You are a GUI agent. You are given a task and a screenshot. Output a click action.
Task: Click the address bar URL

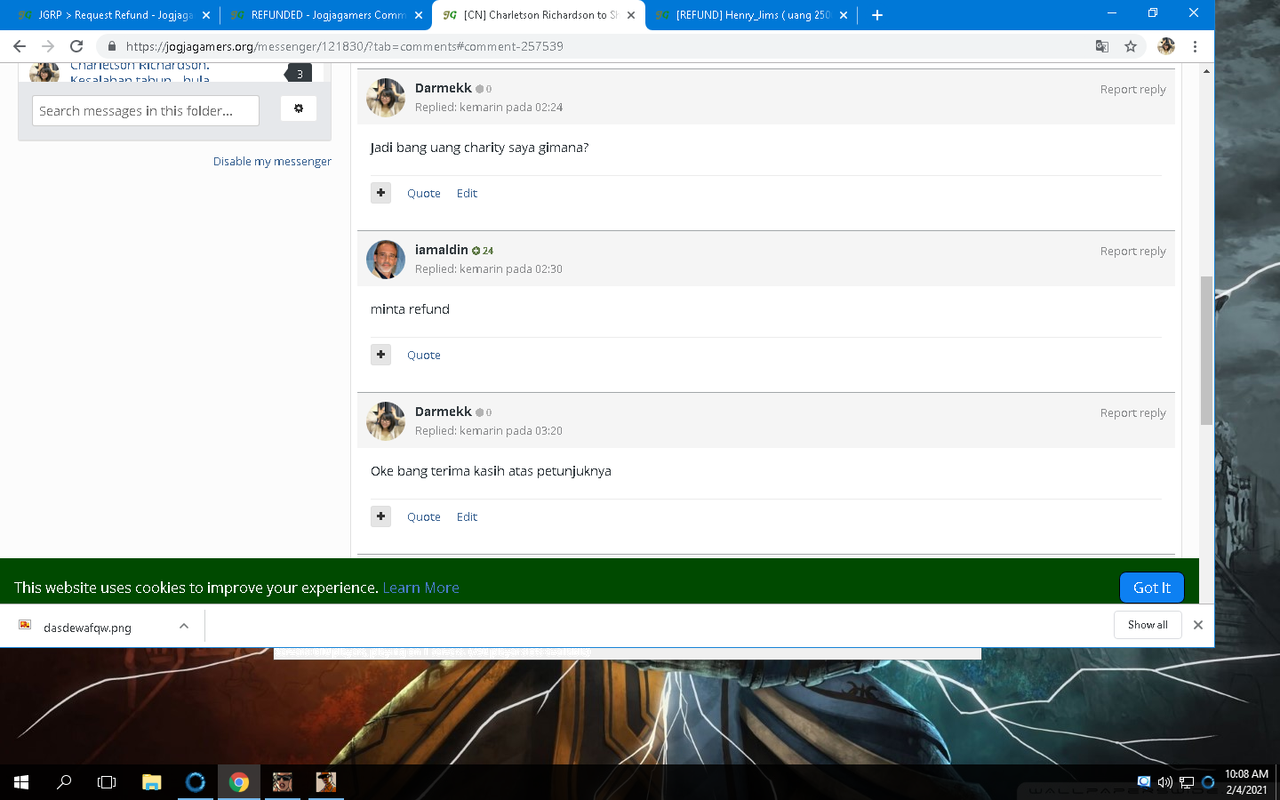point(344,46)
